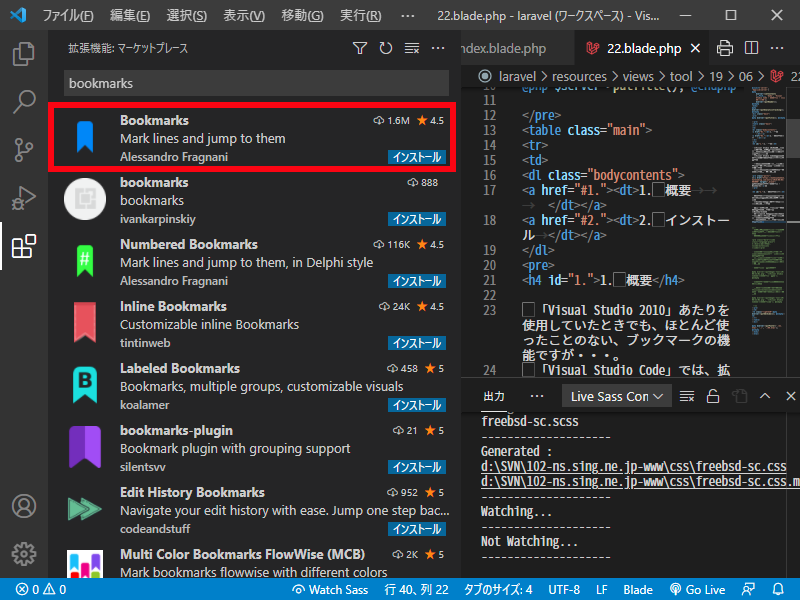Maximize the output panel with chevron
Viewport: 800px width, 600px height.
[x=764, y=396]
